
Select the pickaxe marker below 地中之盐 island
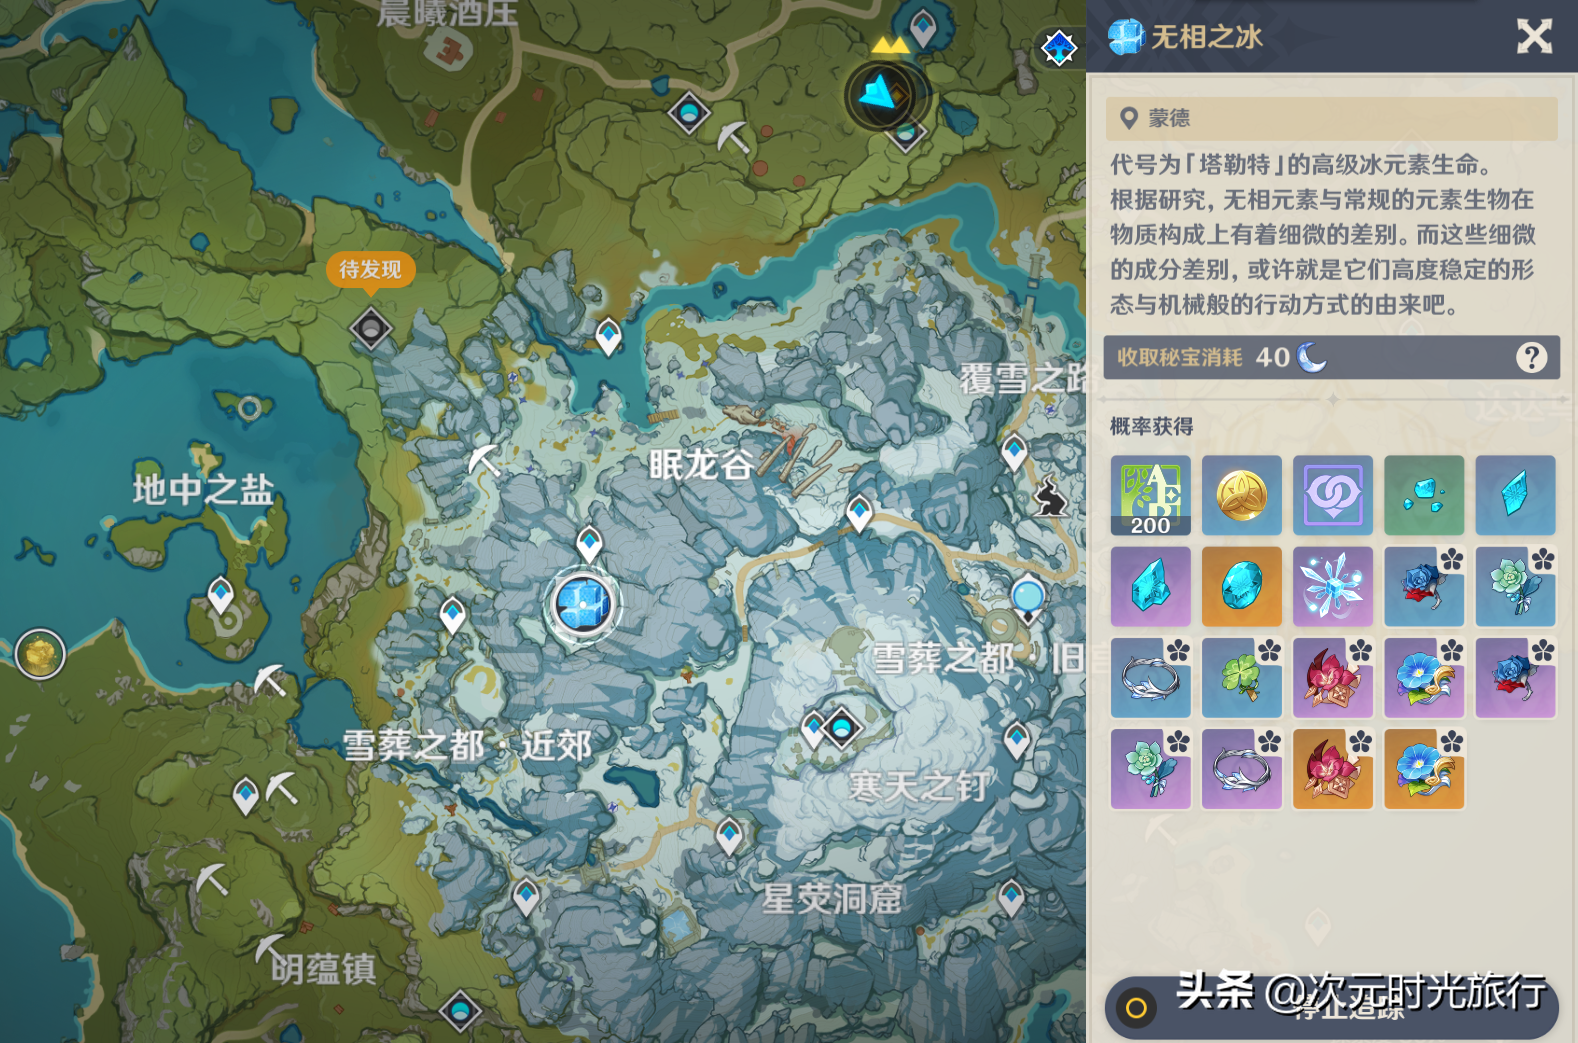[x=270, y=680]
